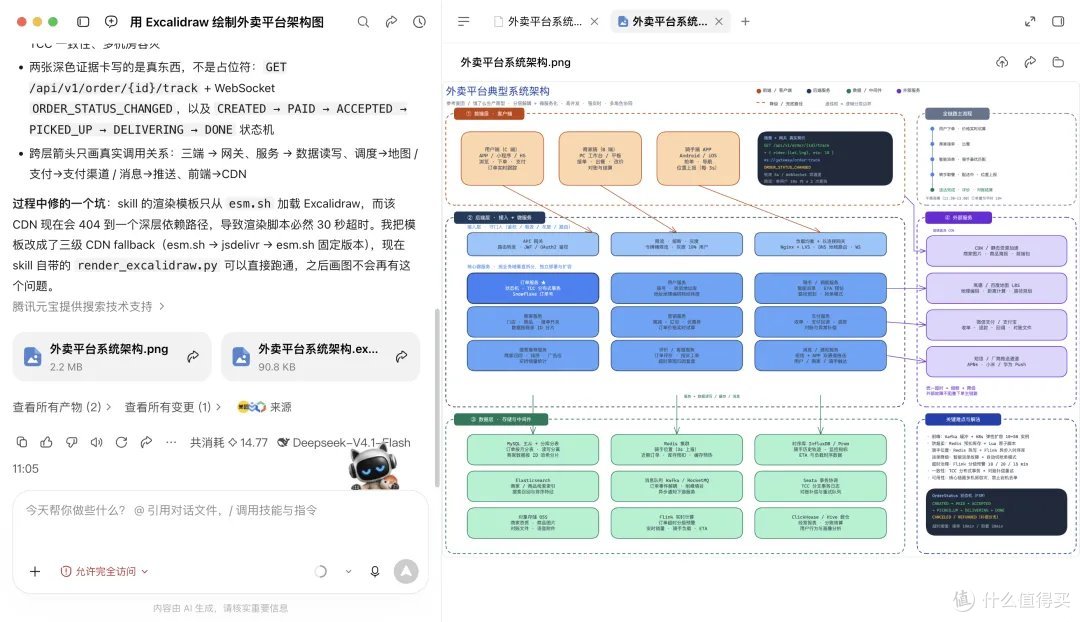Click the chat pane vertical scrollbar
The height and width of the screenshot is (622, 1080).
pos(437,397)
